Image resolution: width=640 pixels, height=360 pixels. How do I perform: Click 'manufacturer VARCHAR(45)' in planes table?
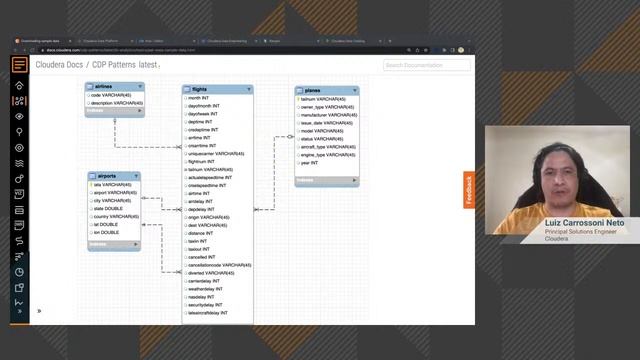point(329,115)
